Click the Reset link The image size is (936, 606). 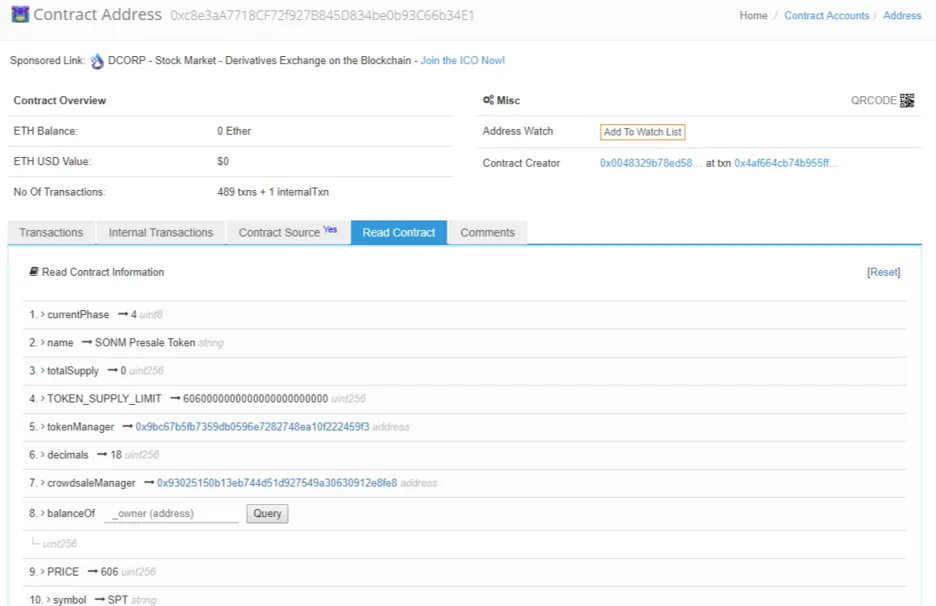click(x=883, y=272)
